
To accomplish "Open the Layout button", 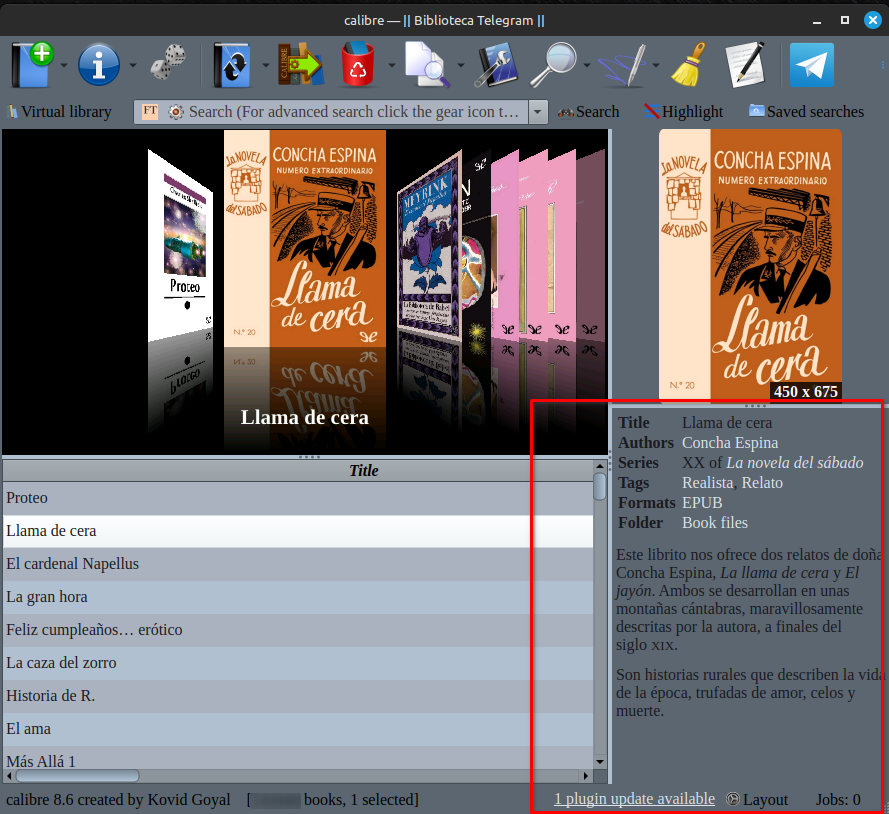I will coord(757,799).
